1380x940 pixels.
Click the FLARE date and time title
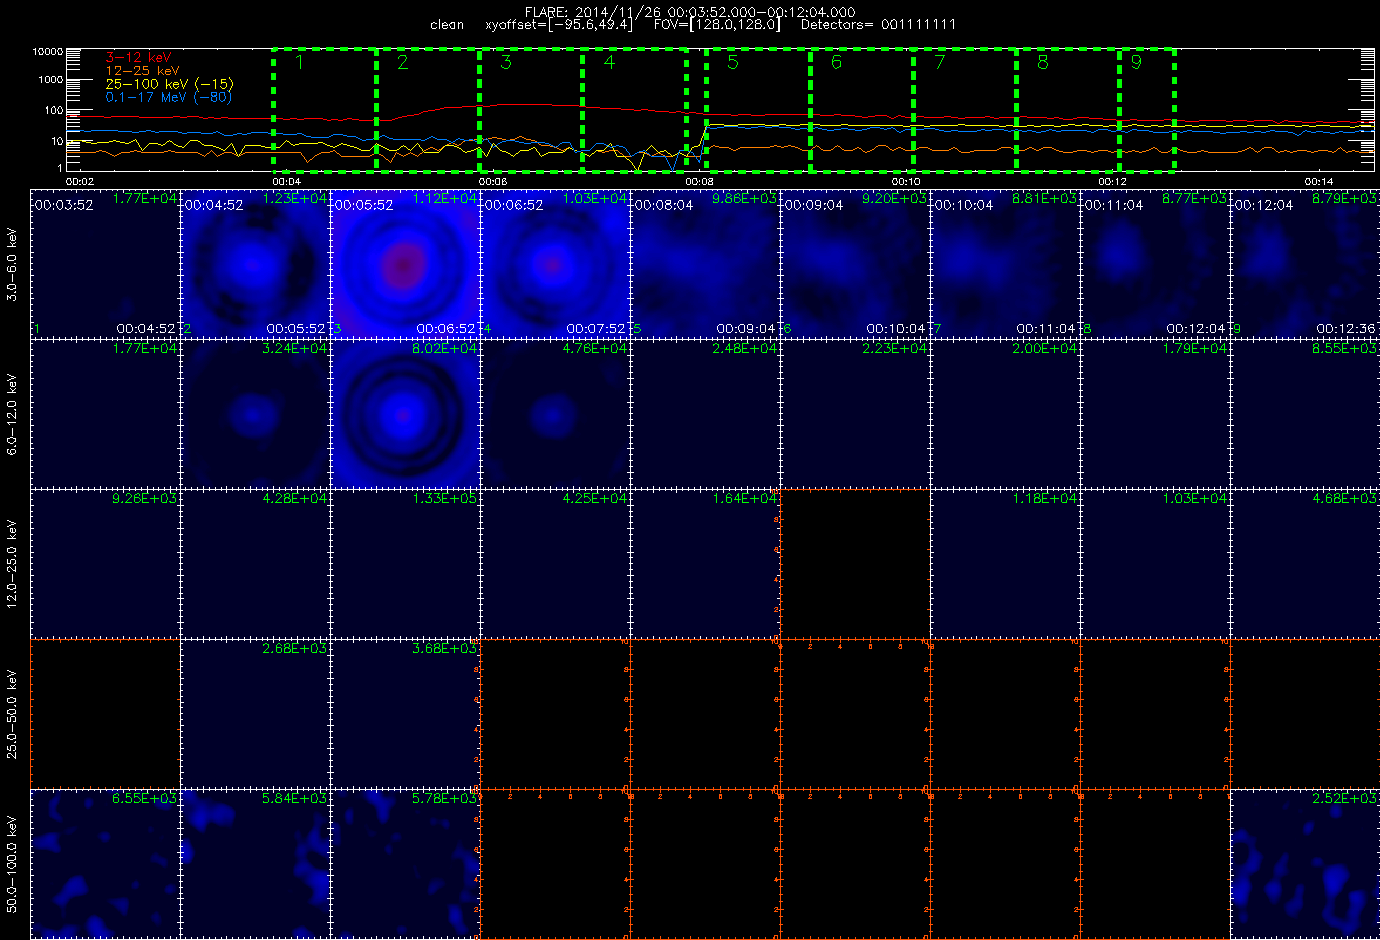point(690,12)
